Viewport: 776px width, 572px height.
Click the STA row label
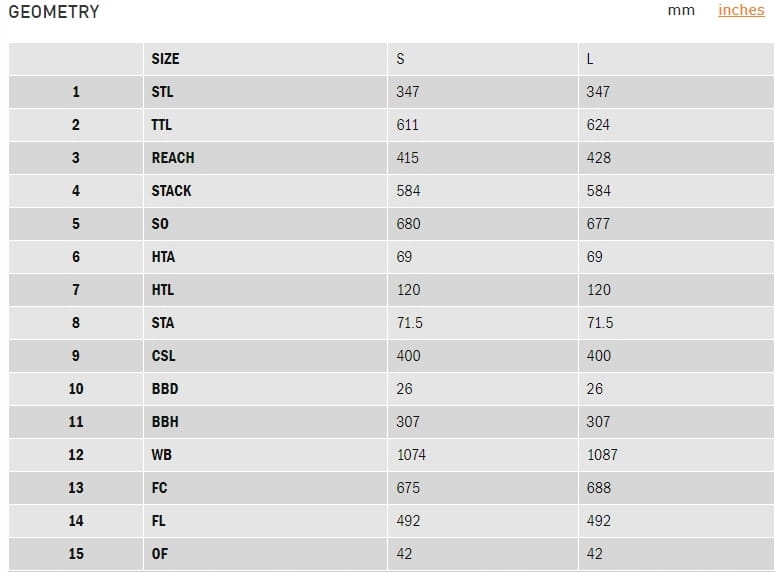tap(162, 323)
